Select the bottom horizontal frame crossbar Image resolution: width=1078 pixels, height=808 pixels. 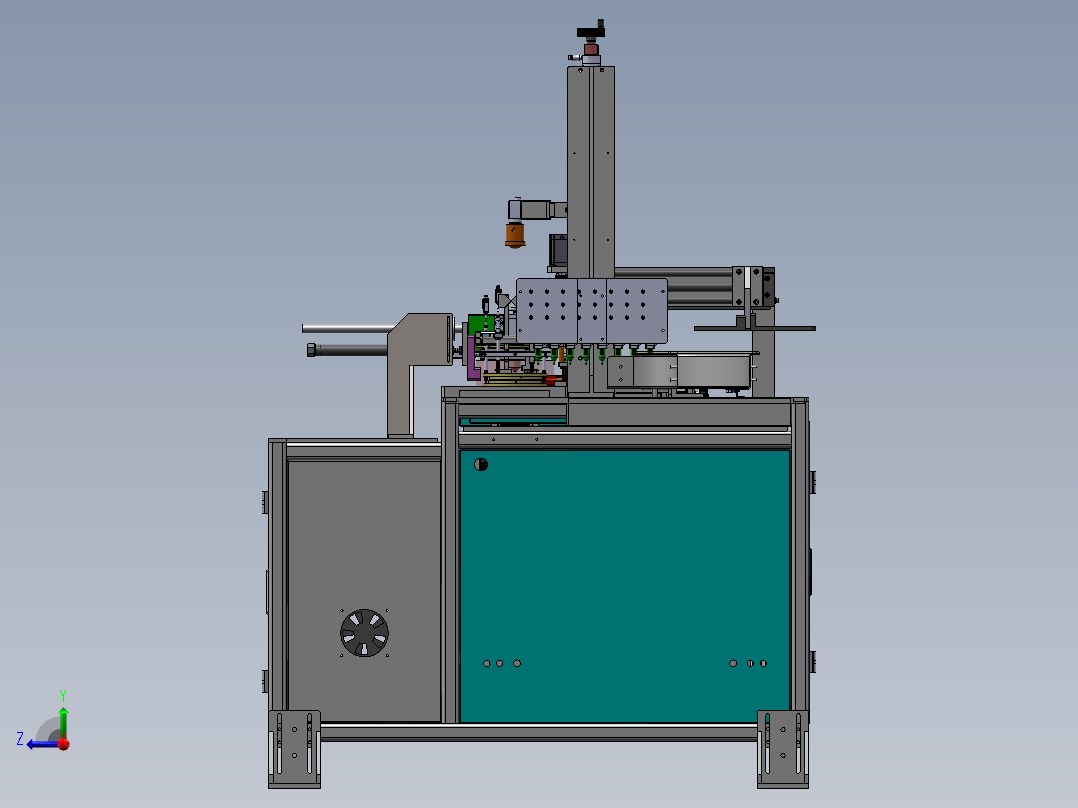click(x=539, y=732)
